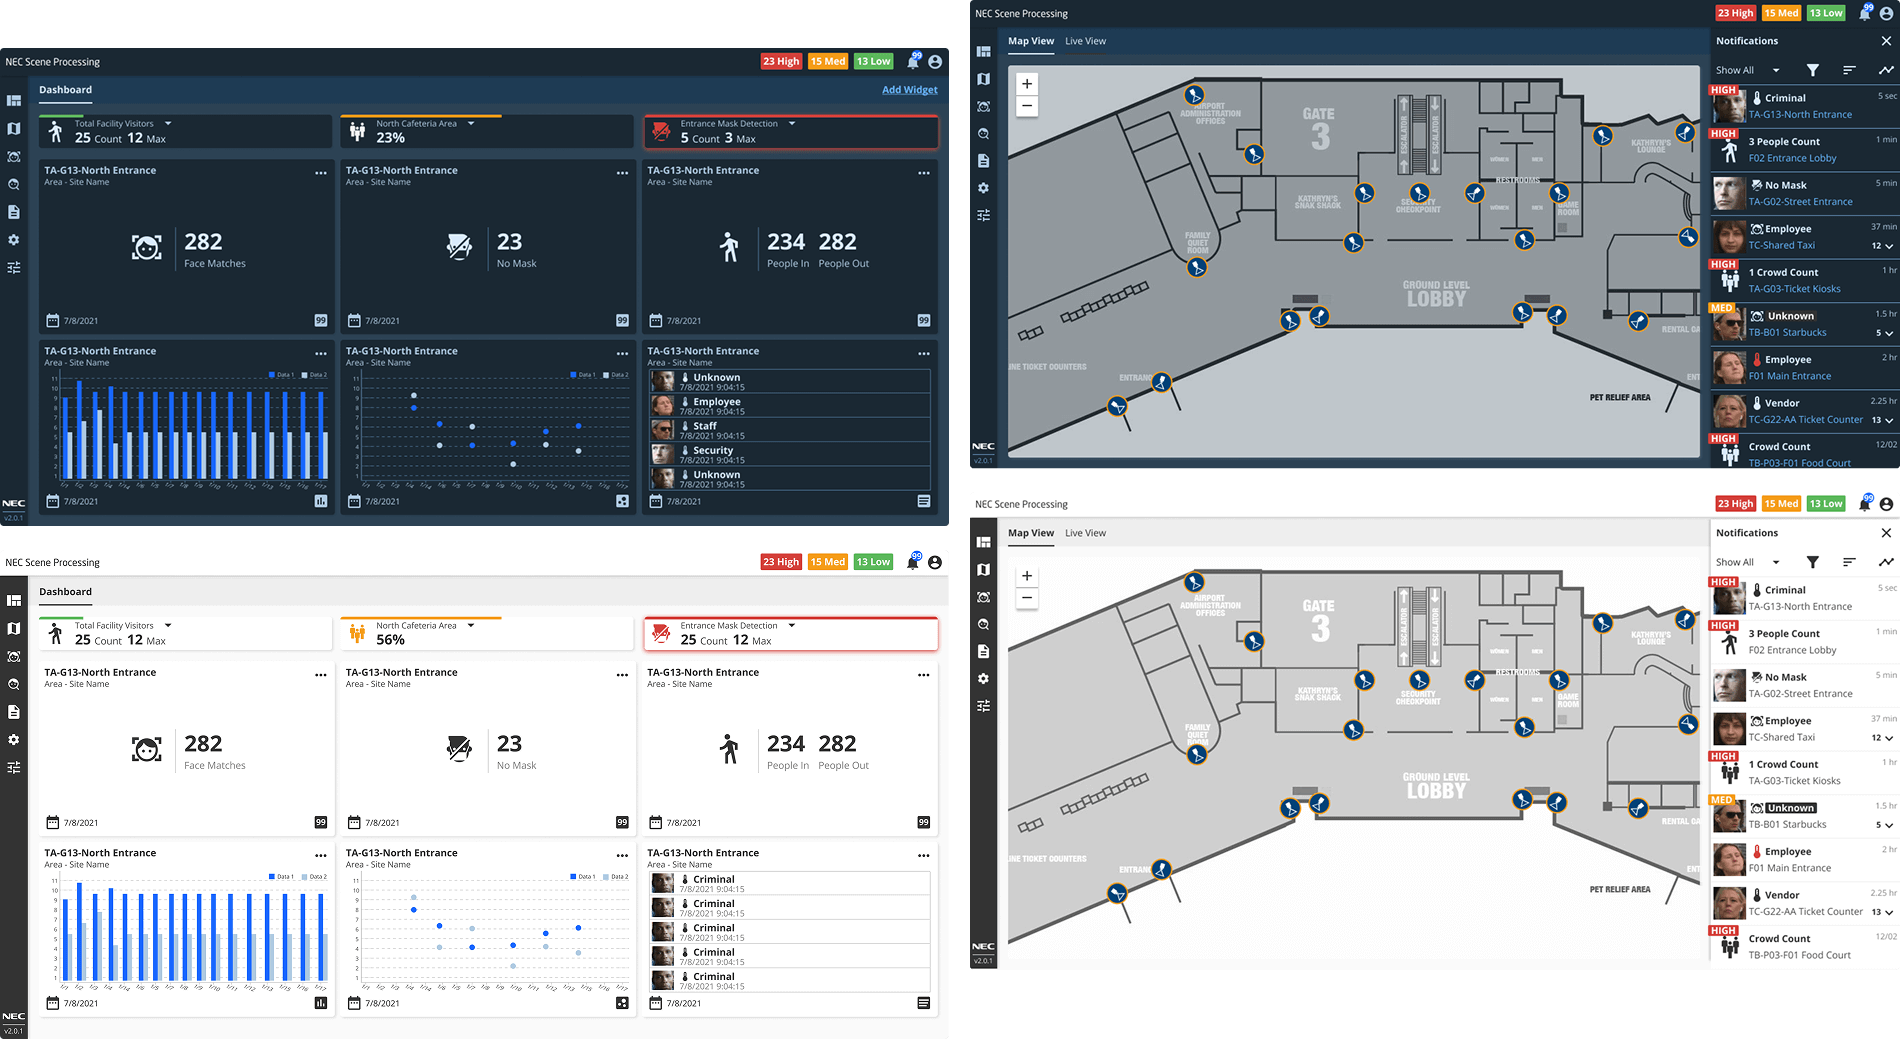Click sort icon in light Notifications panel

[x=1849, y=562]
